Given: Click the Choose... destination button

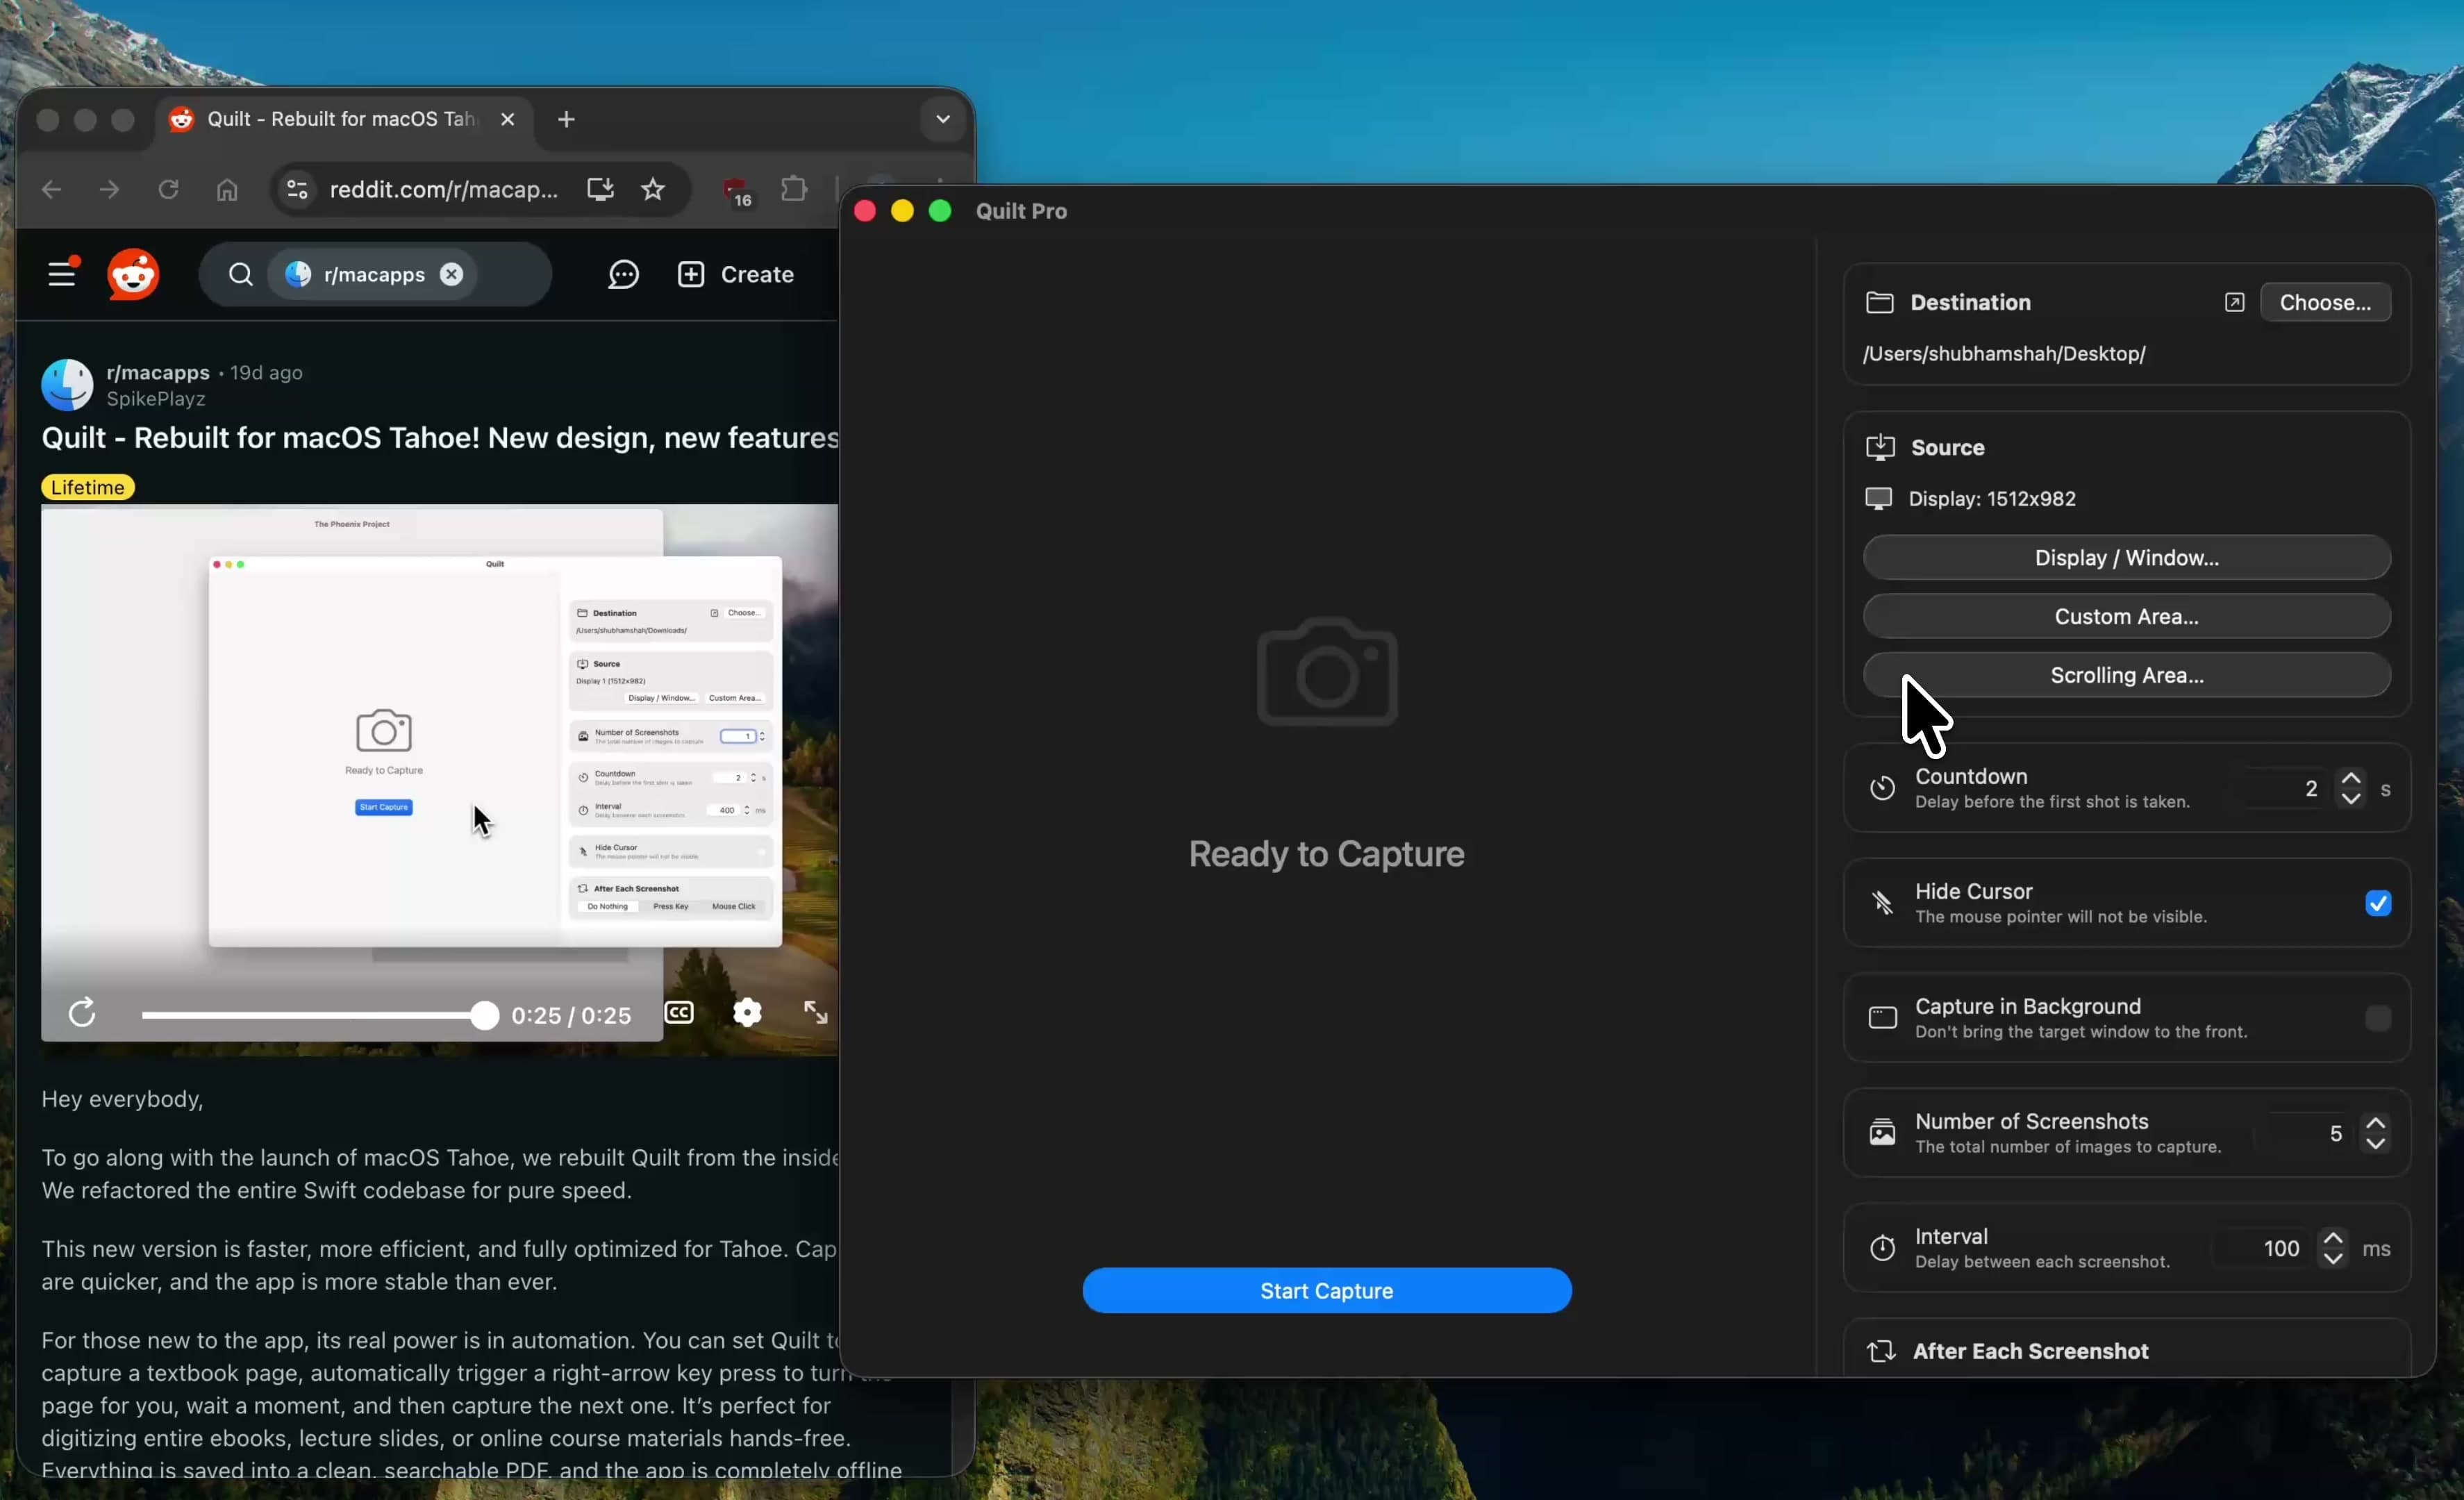Looking at the screenshot, I should click(x=2325, y=302).
